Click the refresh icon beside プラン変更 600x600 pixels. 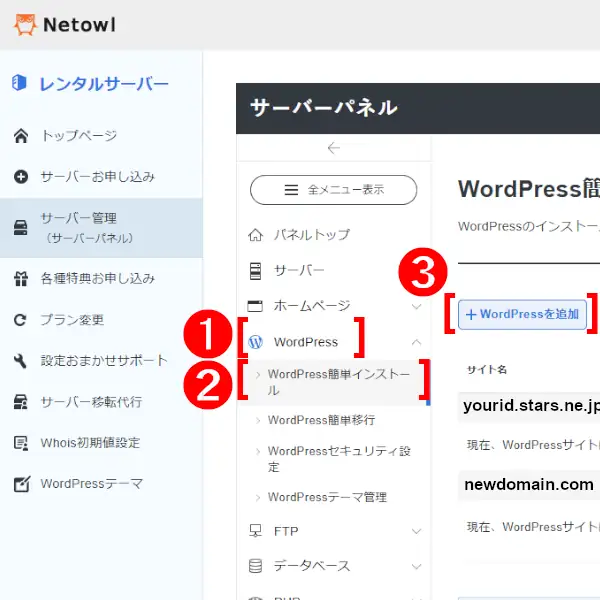click(20, 320)
